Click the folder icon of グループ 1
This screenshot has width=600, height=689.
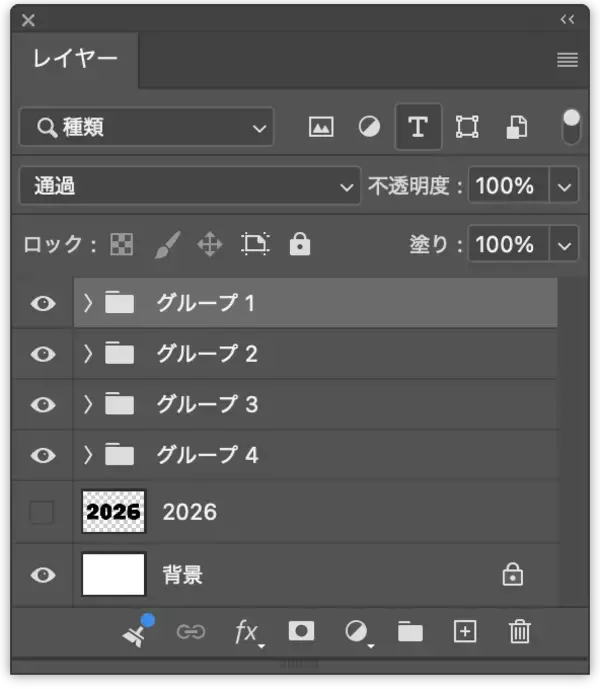point(120,302)
